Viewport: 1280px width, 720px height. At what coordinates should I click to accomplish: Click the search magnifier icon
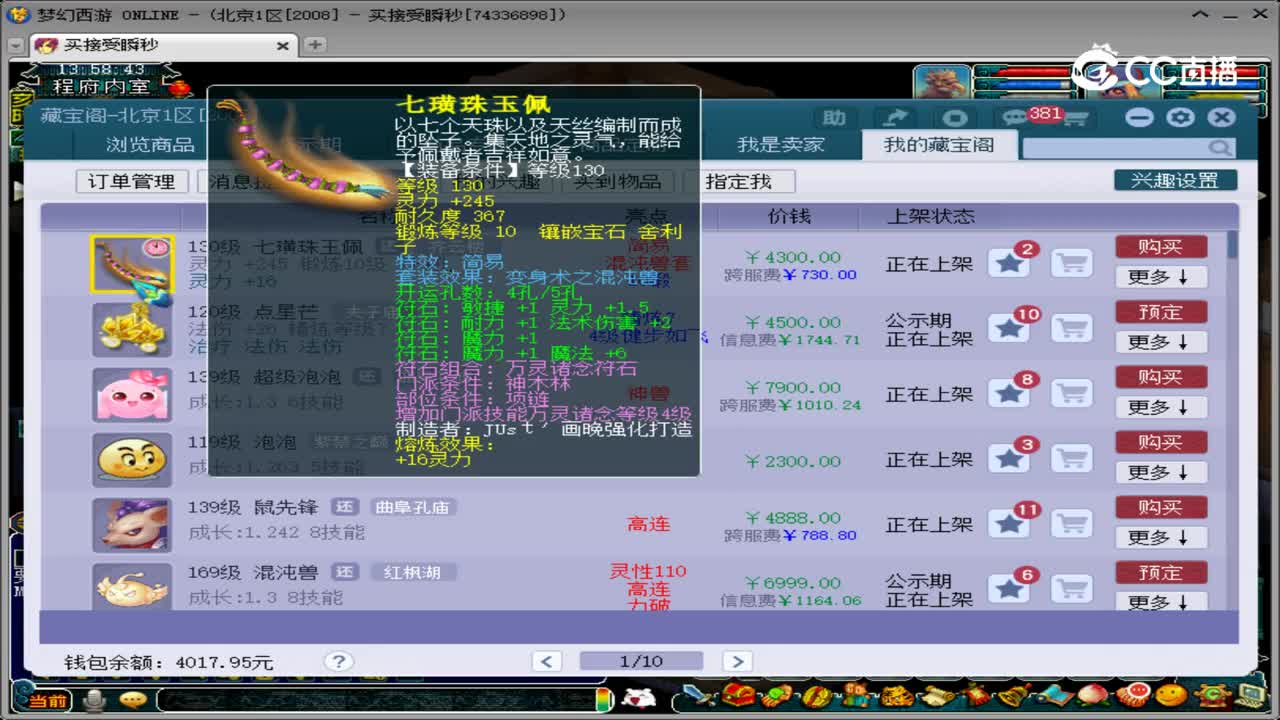click(1220, 147)
